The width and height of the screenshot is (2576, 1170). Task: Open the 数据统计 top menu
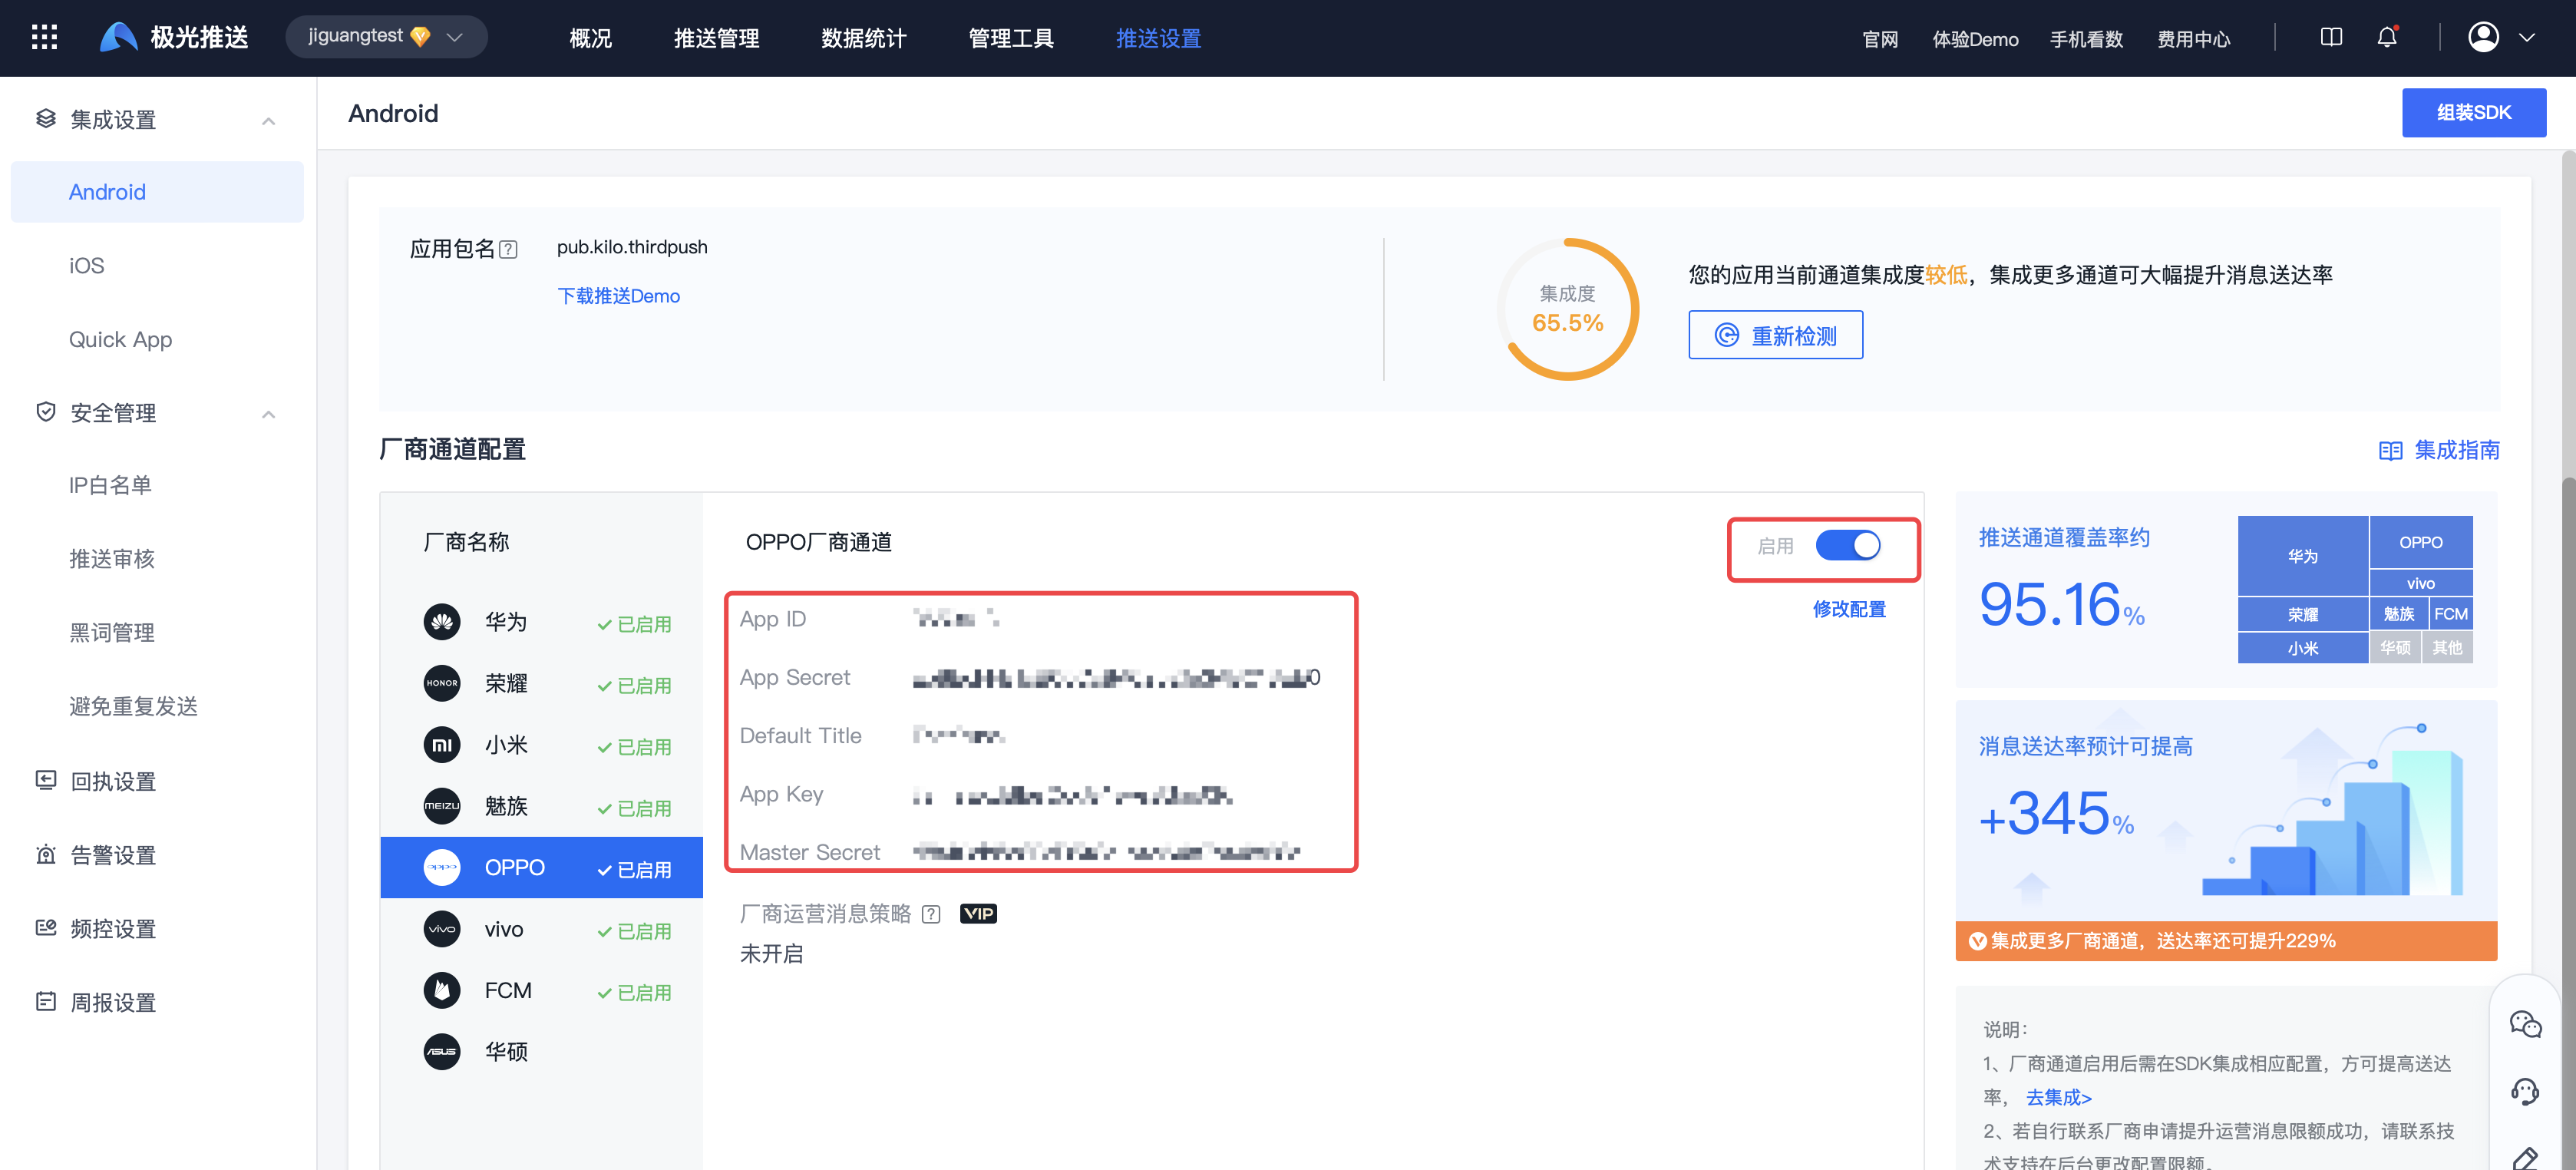click(863, 38)
